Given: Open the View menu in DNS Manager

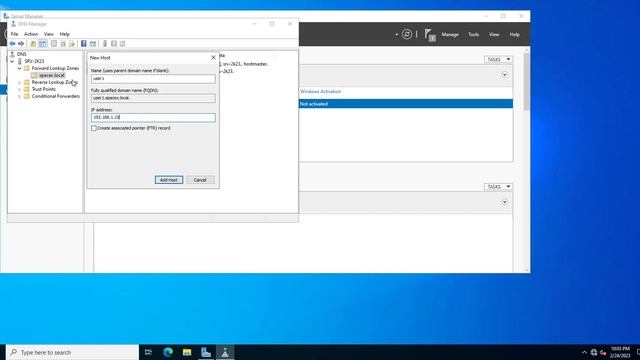Looking at the screenshot, I should tap(49, 34).
